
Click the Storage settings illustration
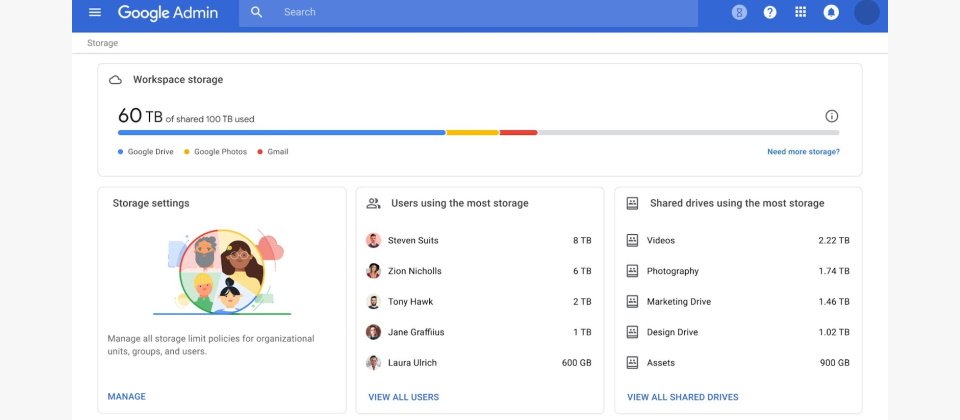222,272
